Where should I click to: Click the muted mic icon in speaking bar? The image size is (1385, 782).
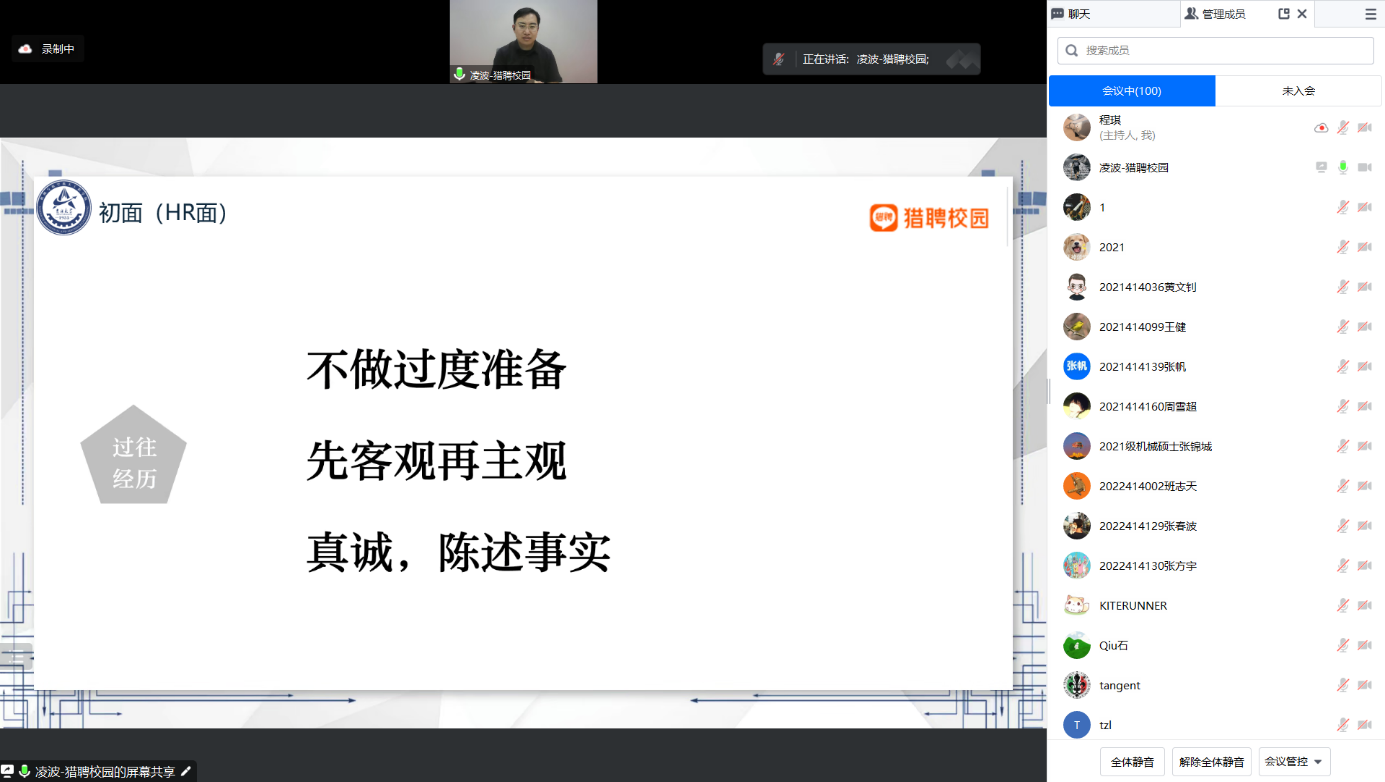click(778, 59)
